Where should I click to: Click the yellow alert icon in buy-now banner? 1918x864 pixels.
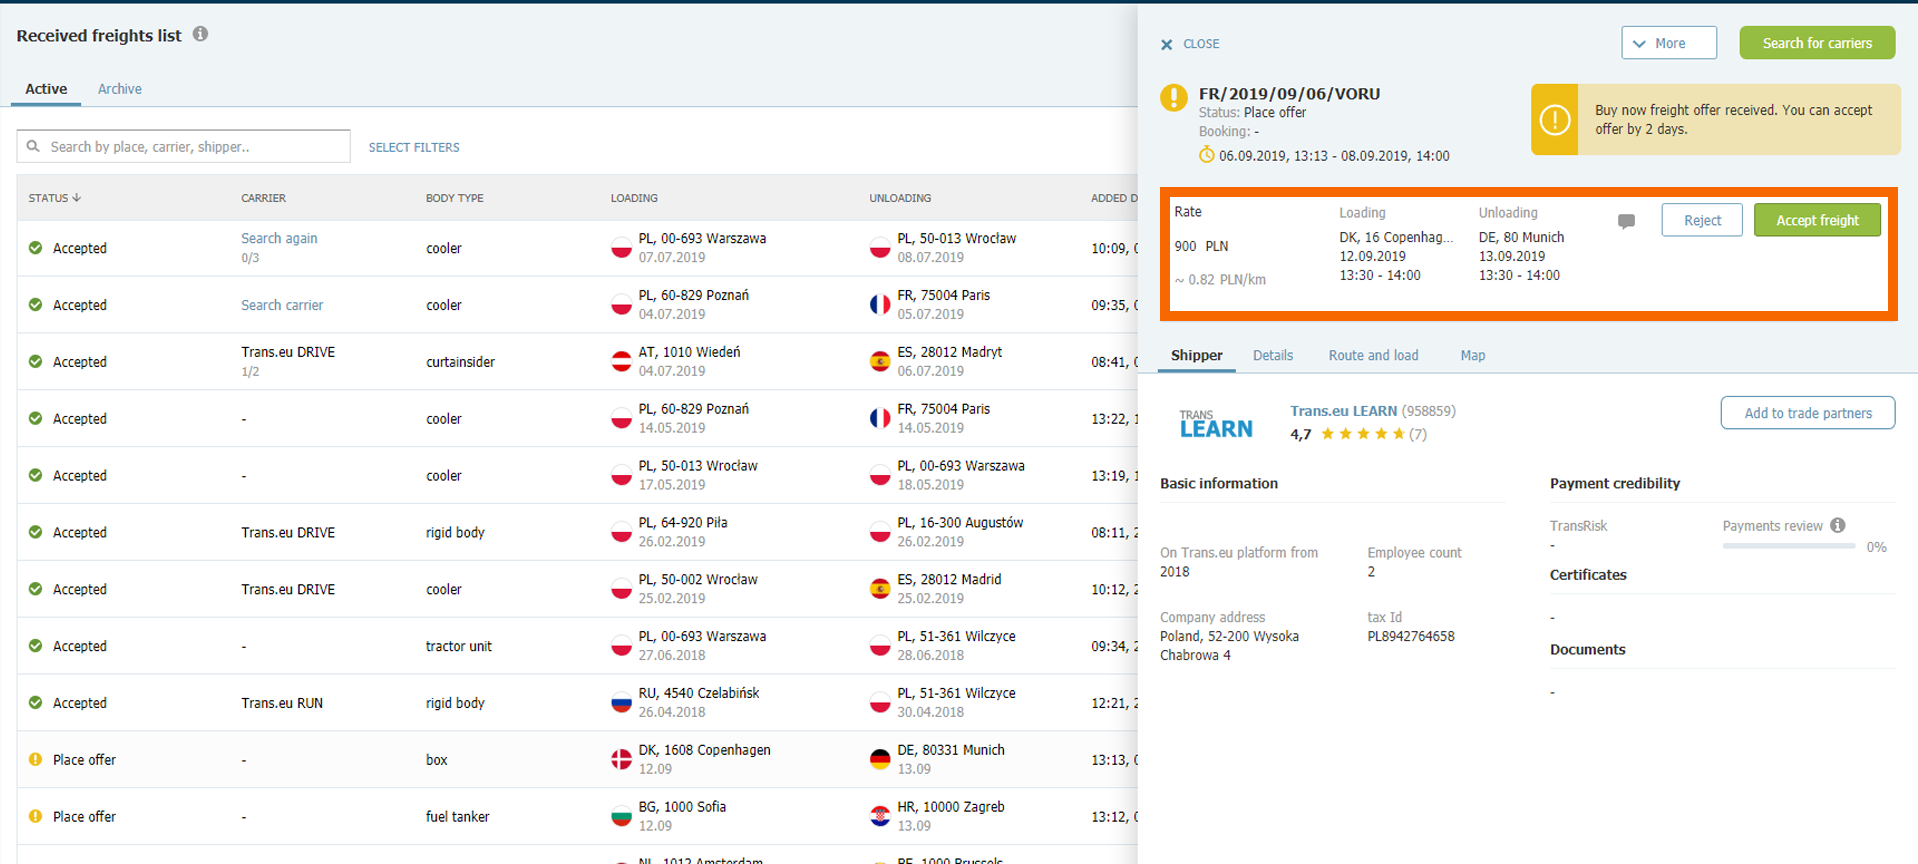pos(1555,120)
